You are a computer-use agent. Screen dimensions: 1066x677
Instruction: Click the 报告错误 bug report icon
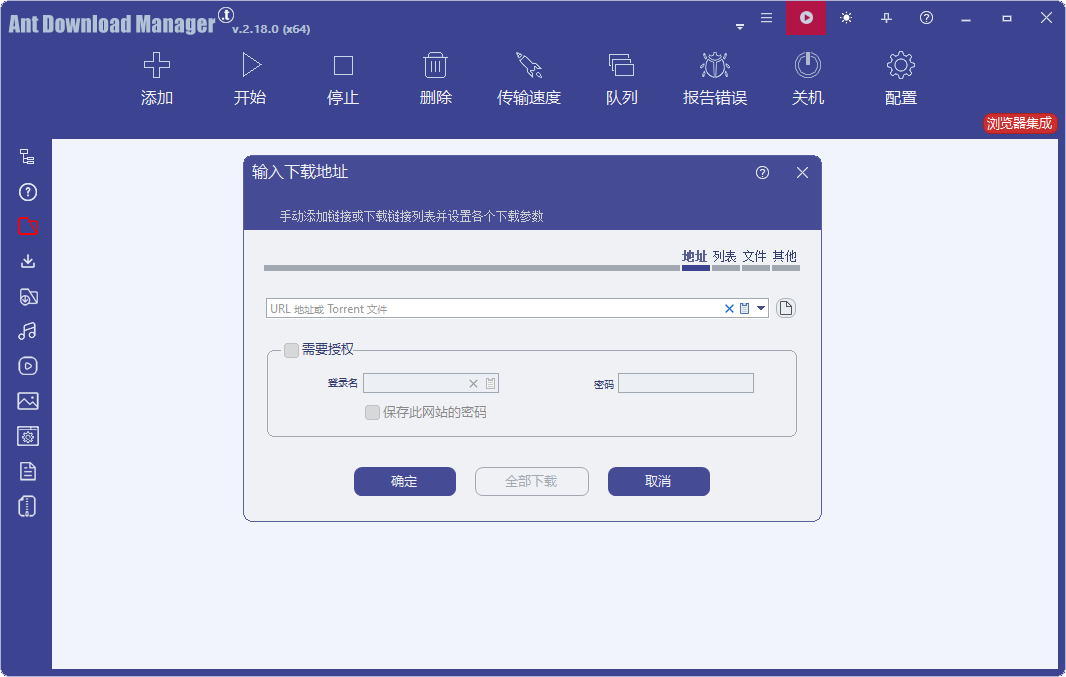pyautogui.click(x=715, y=65)
